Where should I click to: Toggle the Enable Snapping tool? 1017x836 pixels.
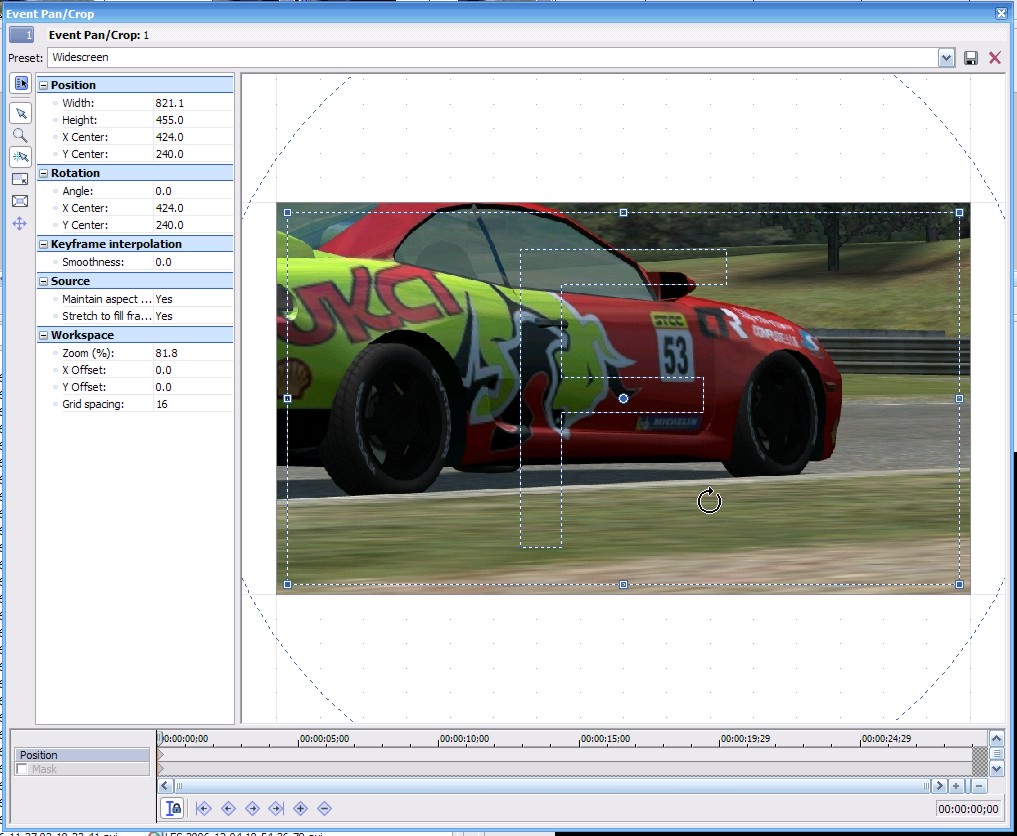click(x=21, y=157)
